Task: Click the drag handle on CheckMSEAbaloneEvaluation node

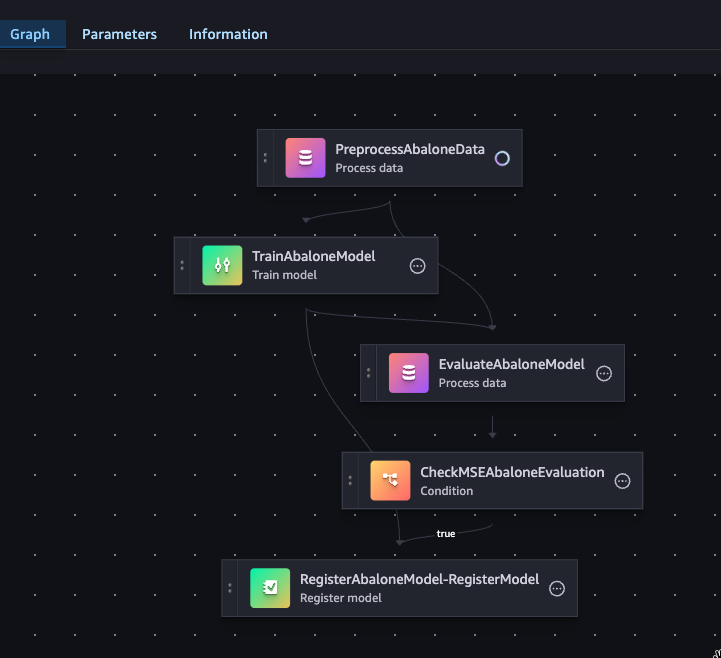Action: click(x=350, y=481)
